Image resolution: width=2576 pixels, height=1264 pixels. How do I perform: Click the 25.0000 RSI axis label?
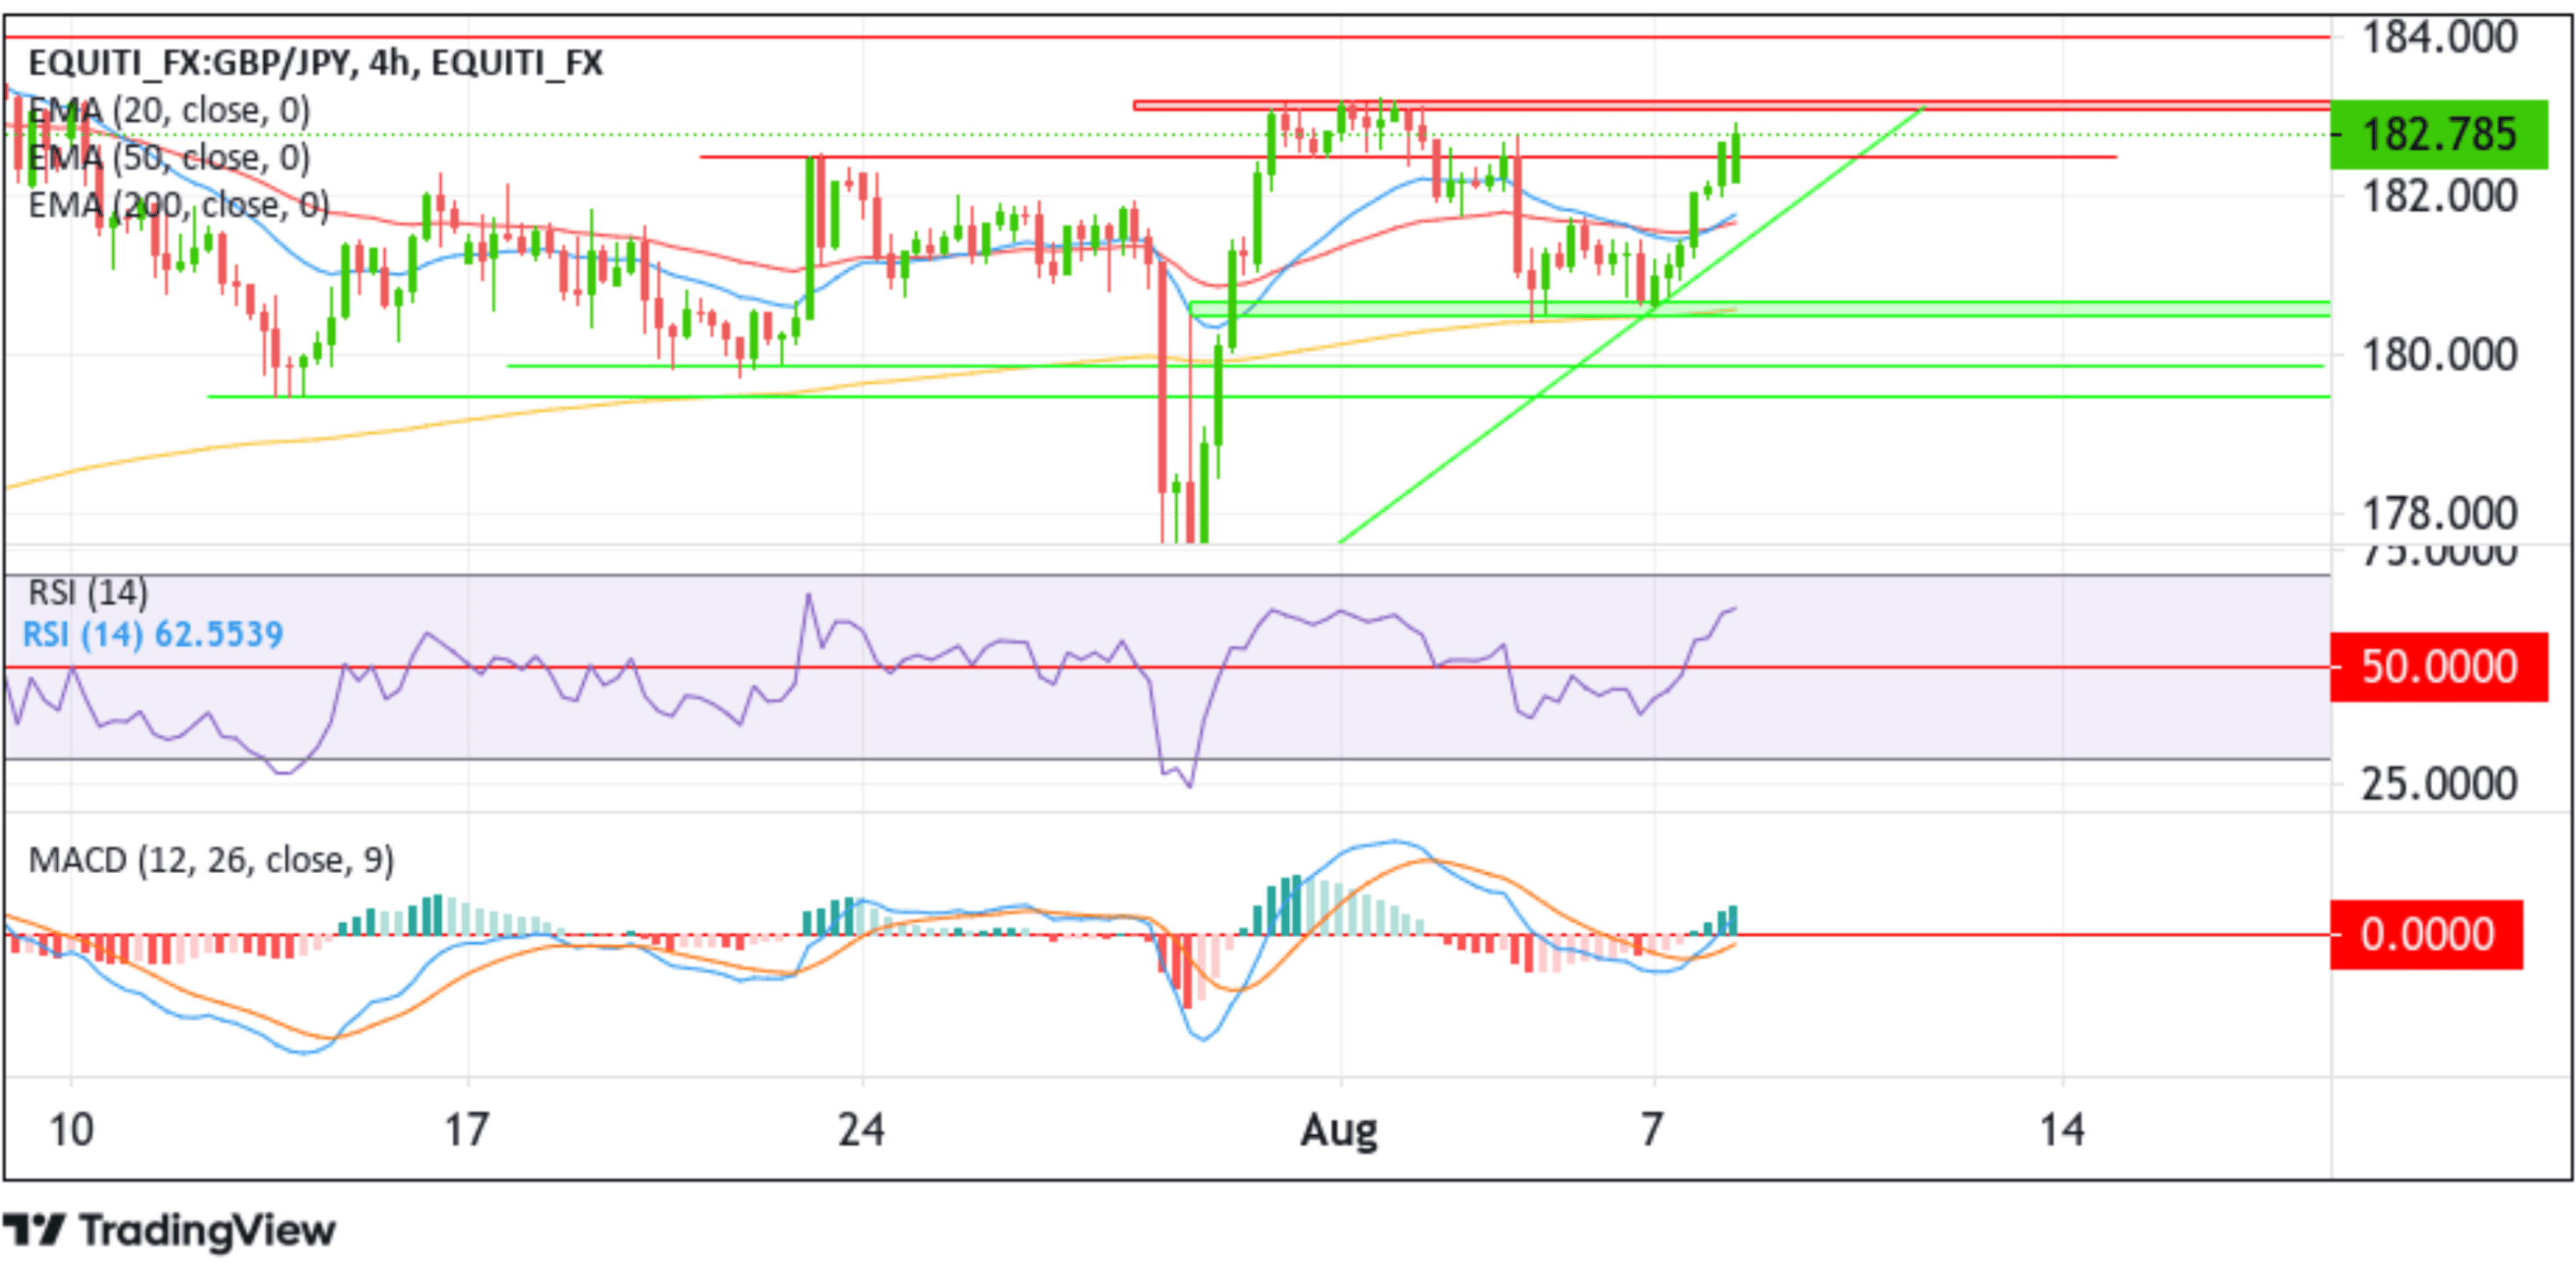pyautogui.click(x=2439, y=784)
